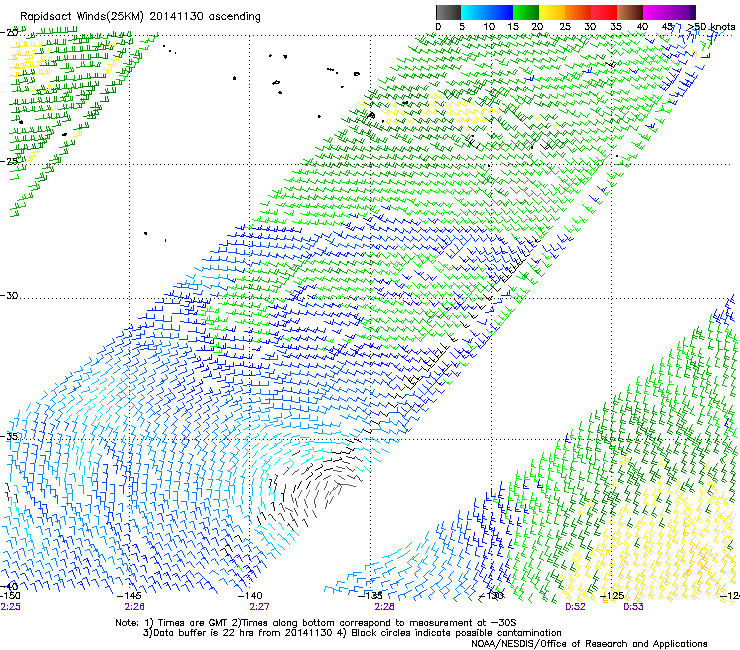Click the legend scale label "25"
This screenshot has height=650, width=740.
[565, 27]
